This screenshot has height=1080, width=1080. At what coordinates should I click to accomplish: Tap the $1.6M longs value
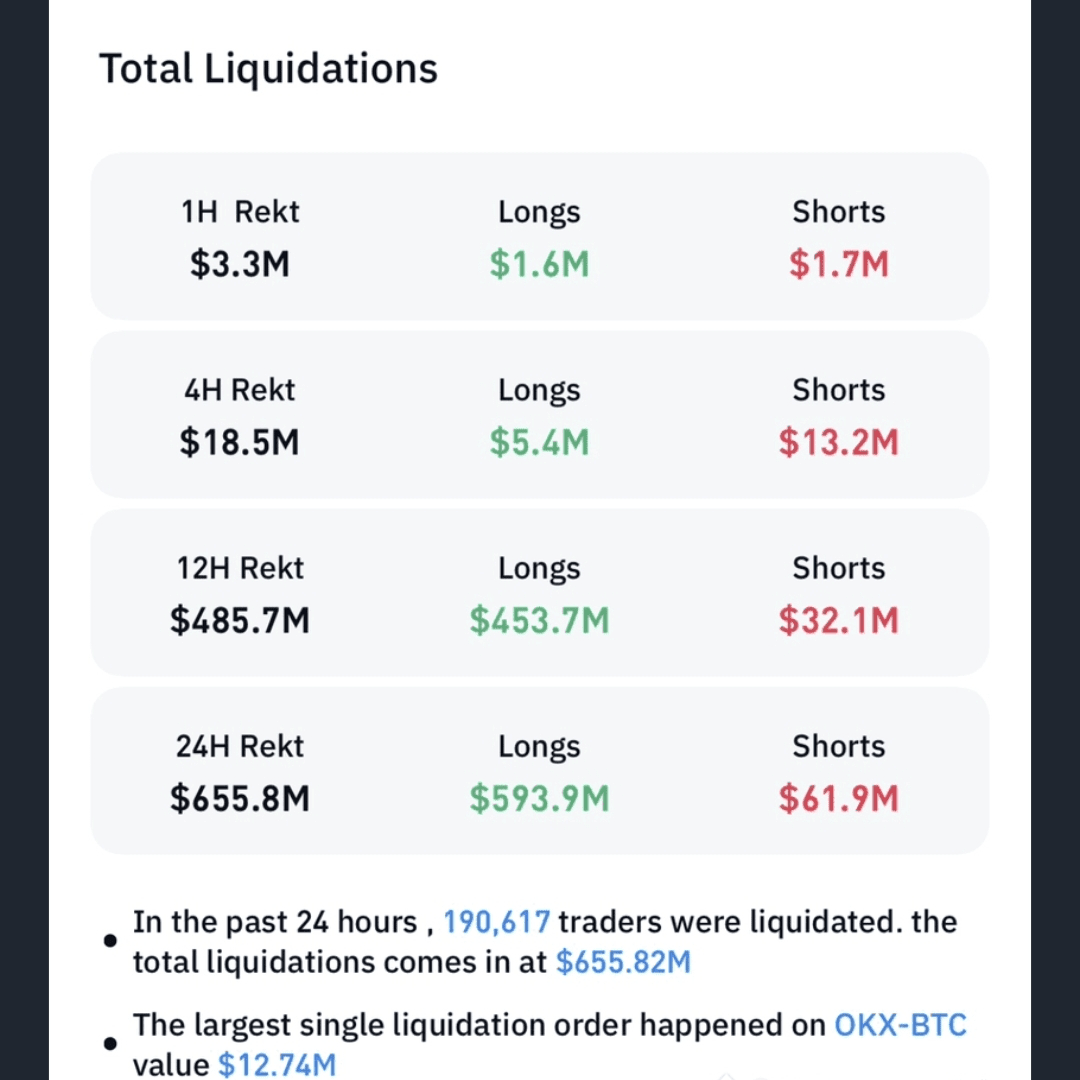539,264
